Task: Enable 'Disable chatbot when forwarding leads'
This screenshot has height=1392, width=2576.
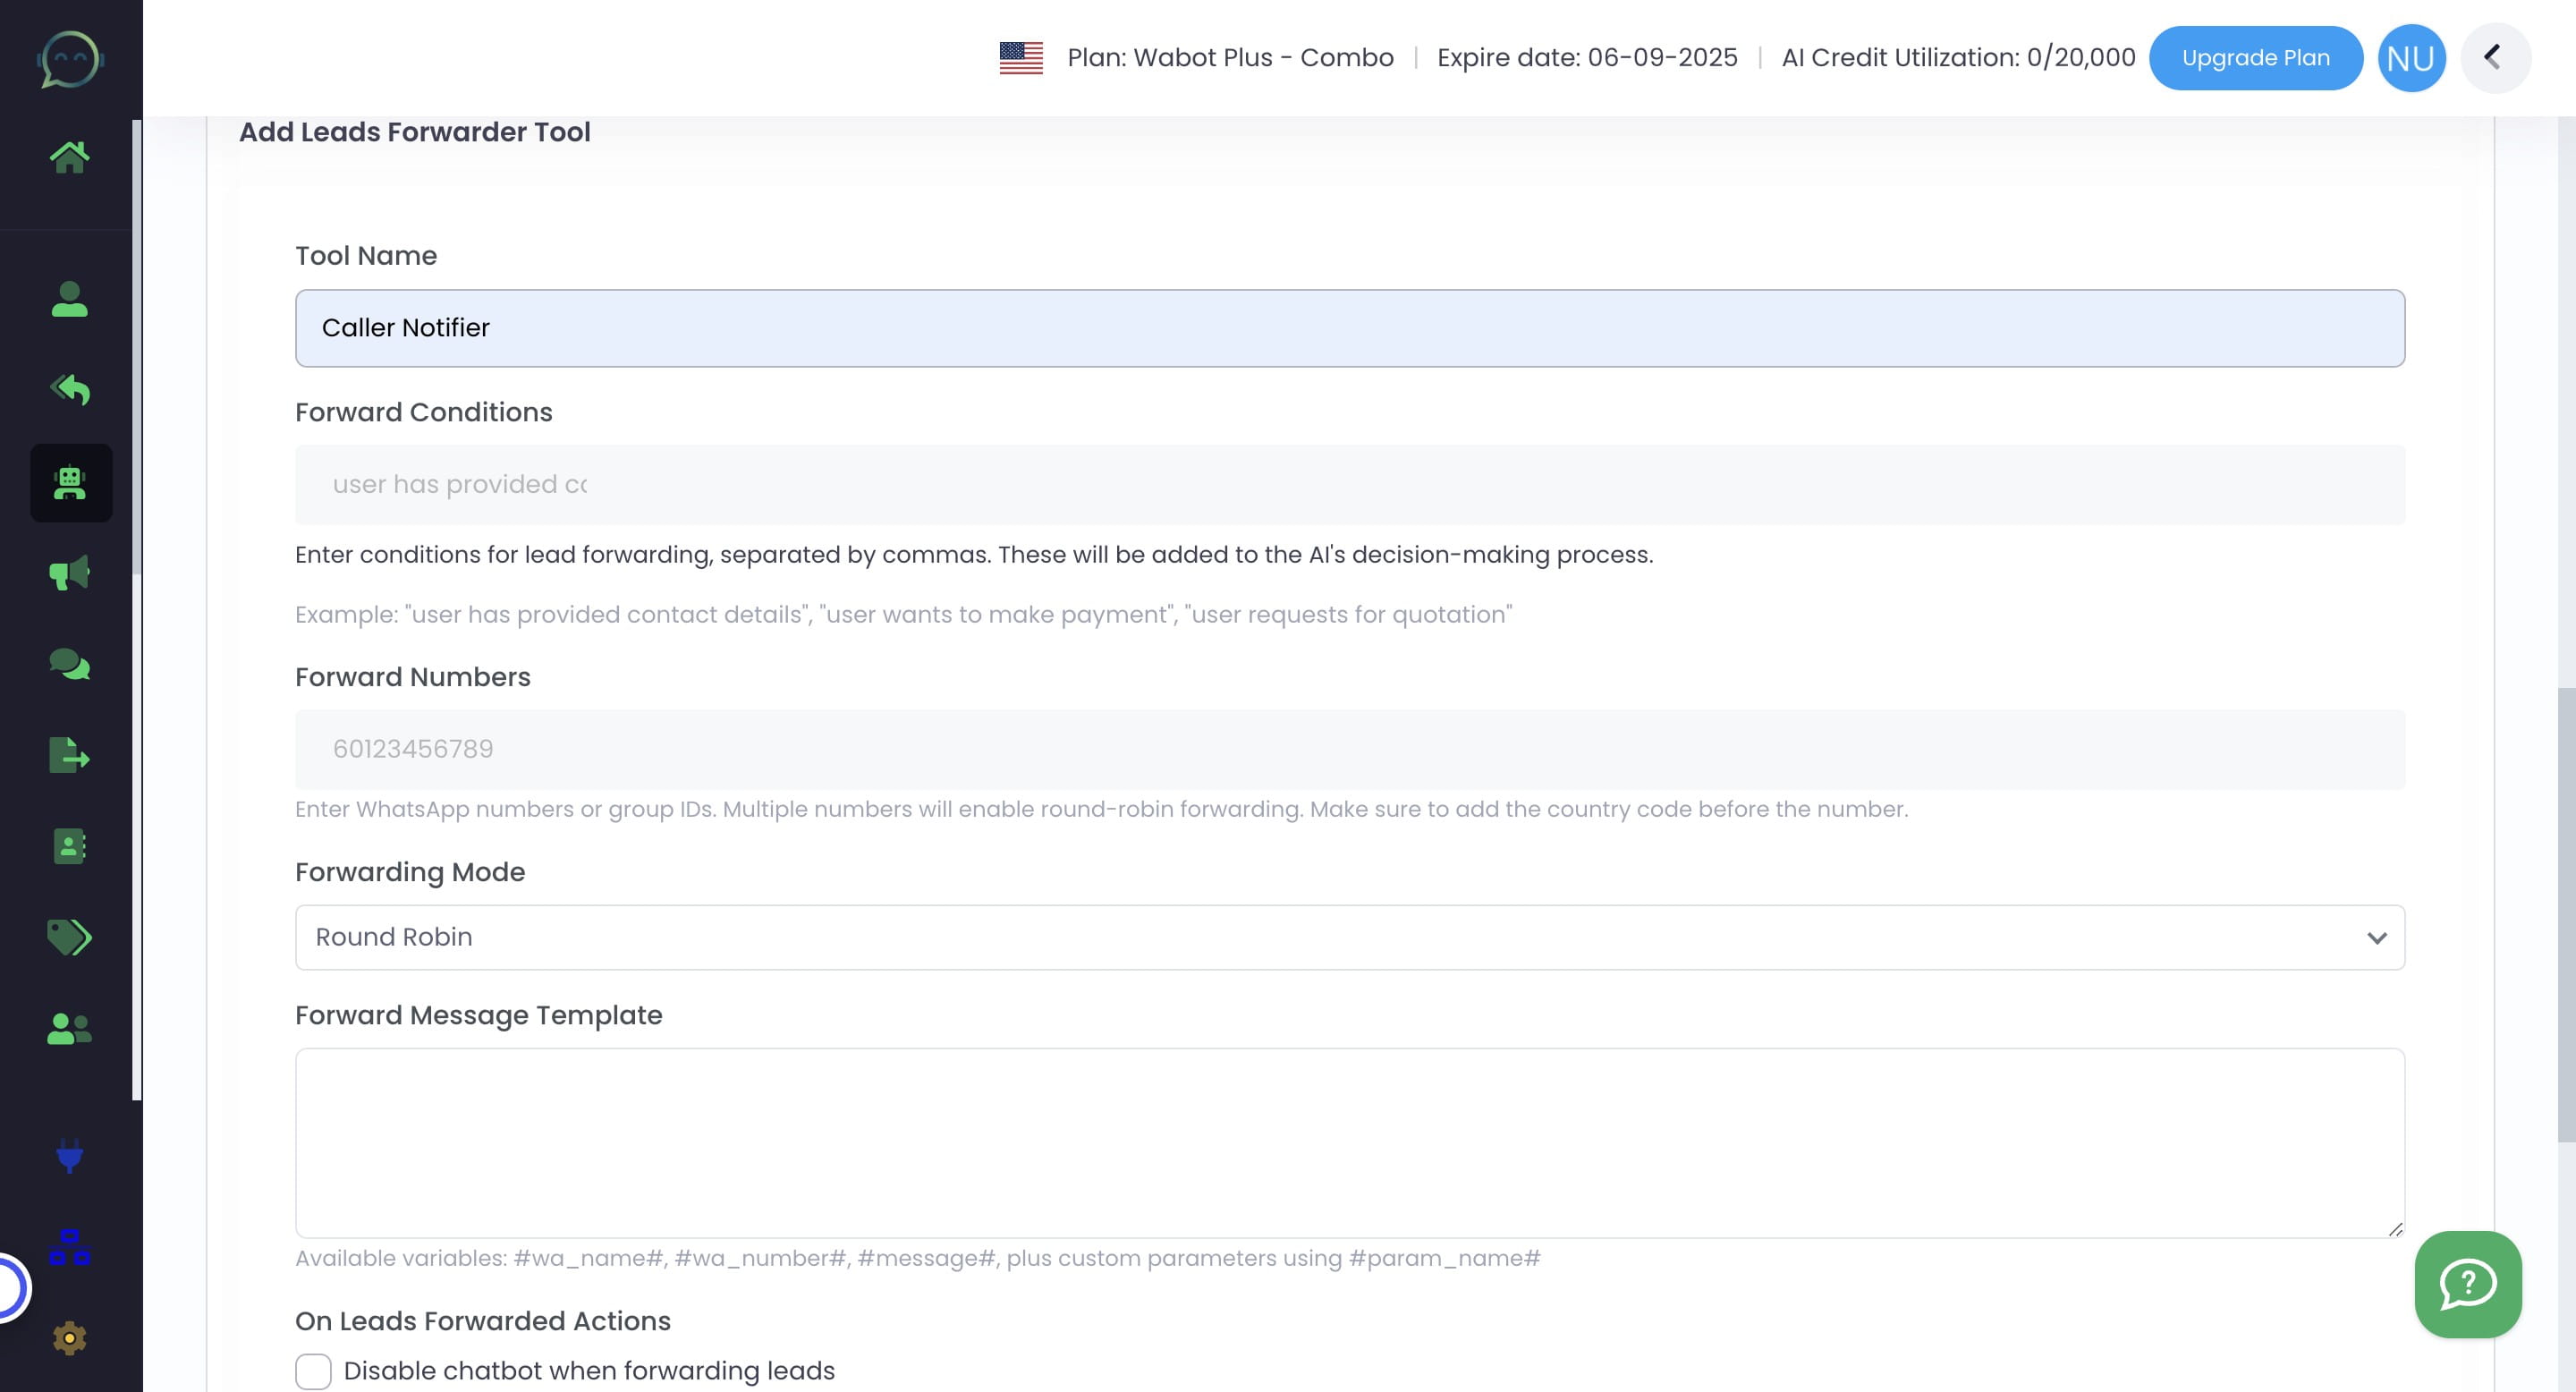Action: pos(313,1371)
